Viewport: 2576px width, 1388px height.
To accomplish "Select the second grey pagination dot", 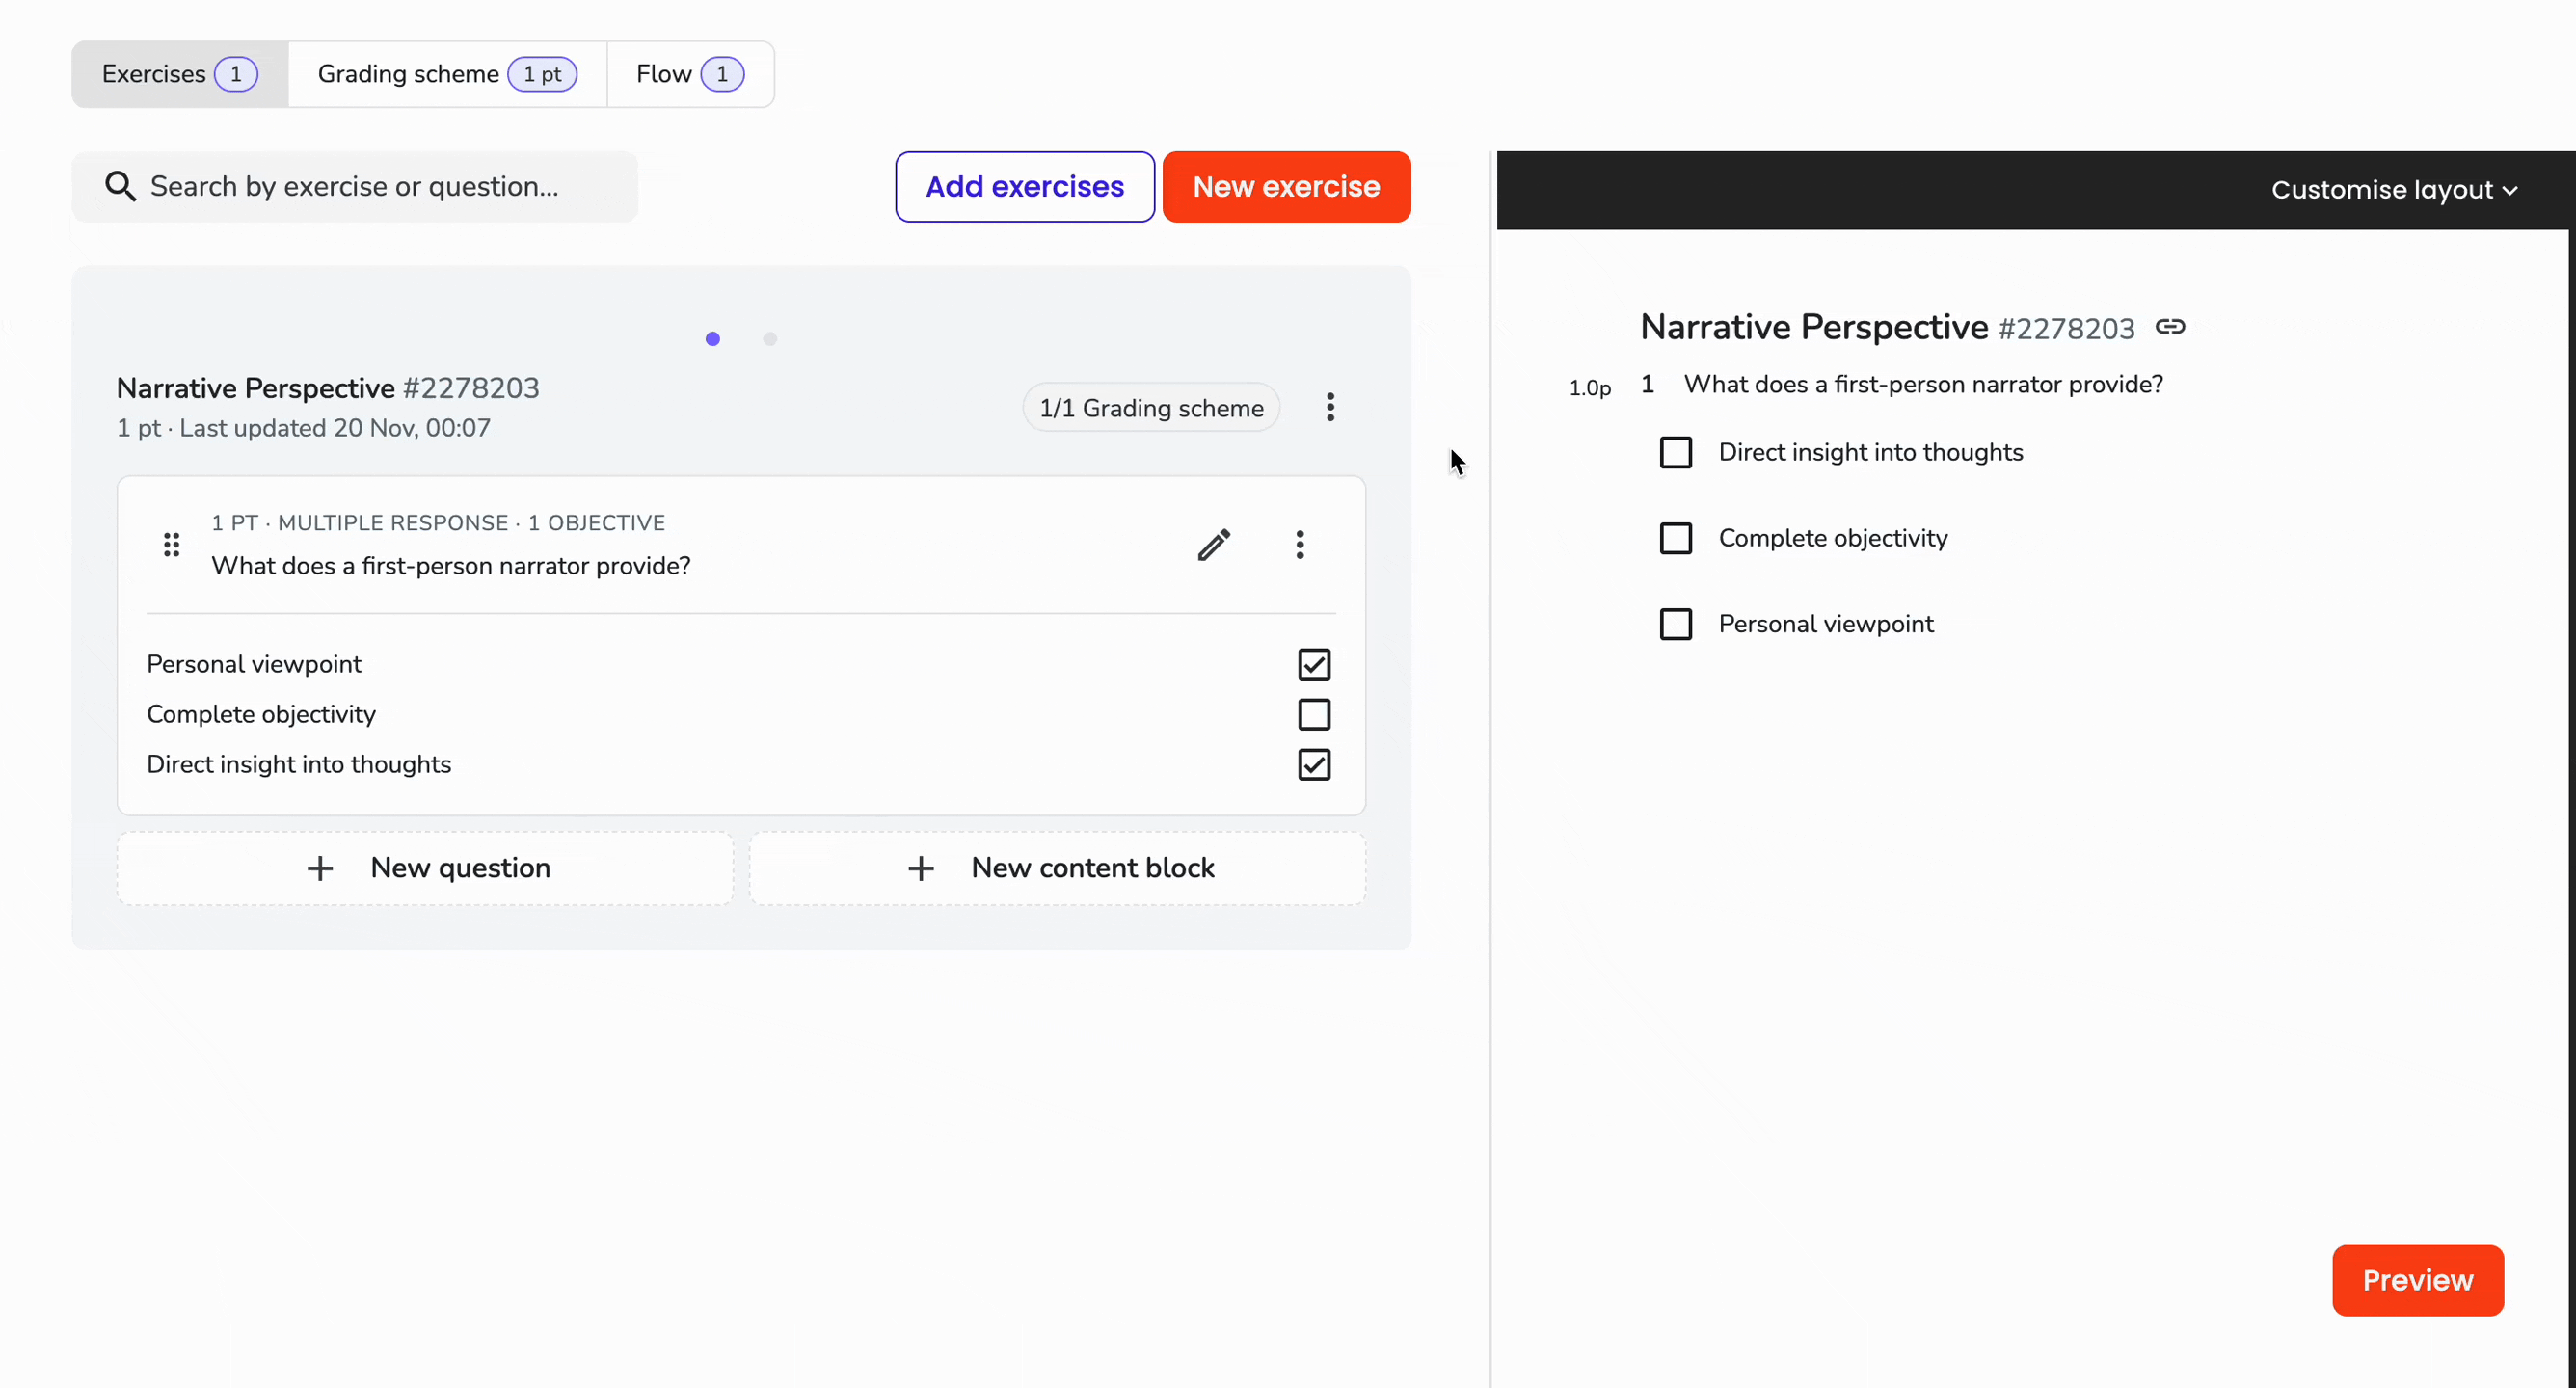I will (770, 339).
